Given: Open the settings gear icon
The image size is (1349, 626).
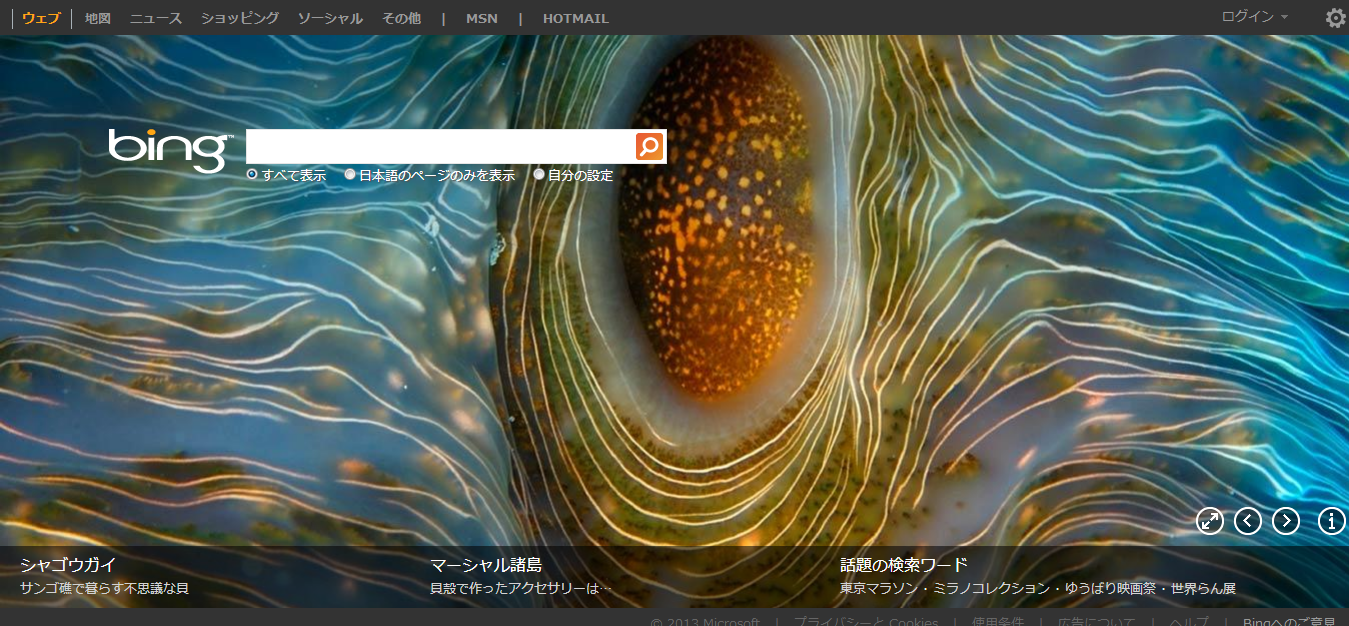Looking at the screenshot, I should click(x=1335, y=18).
